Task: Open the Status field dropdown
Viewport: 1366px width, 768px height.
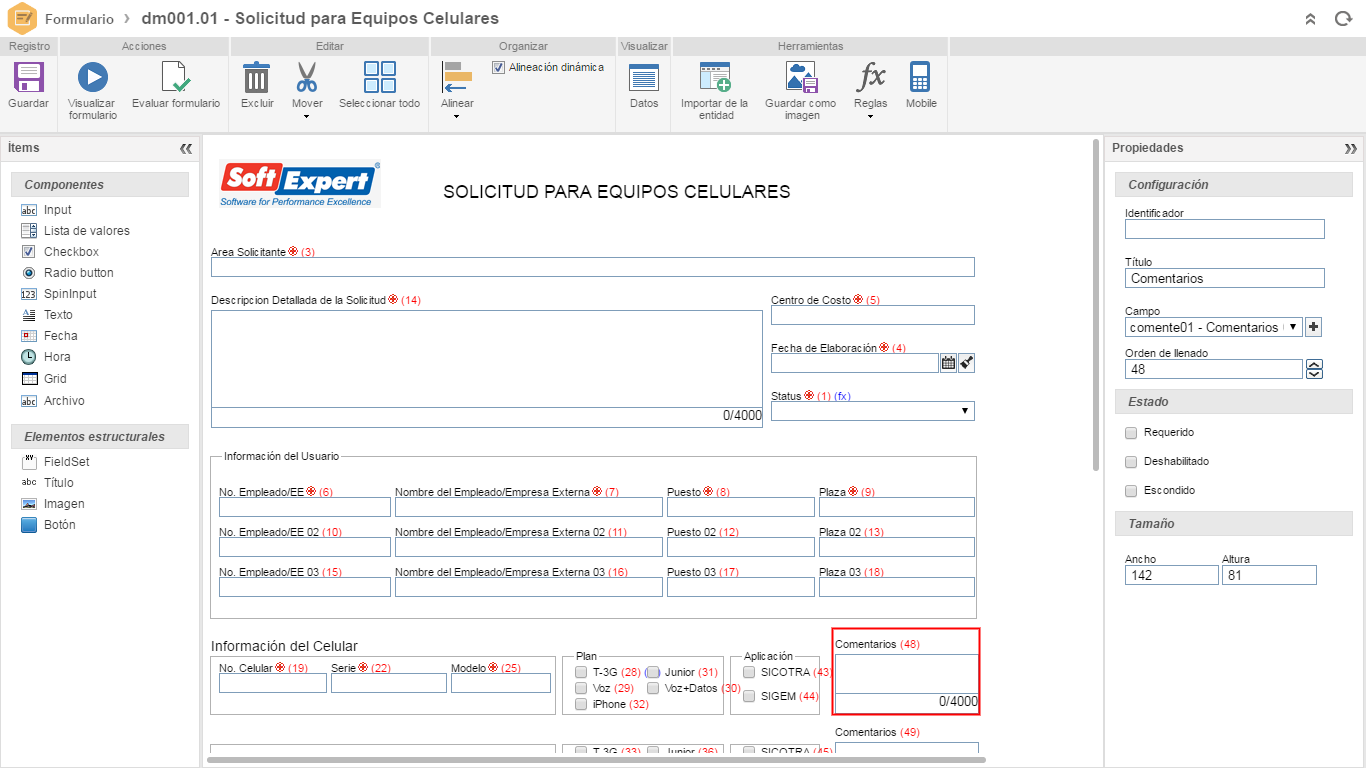Action: pyautogui.click(x=963, y=410)
